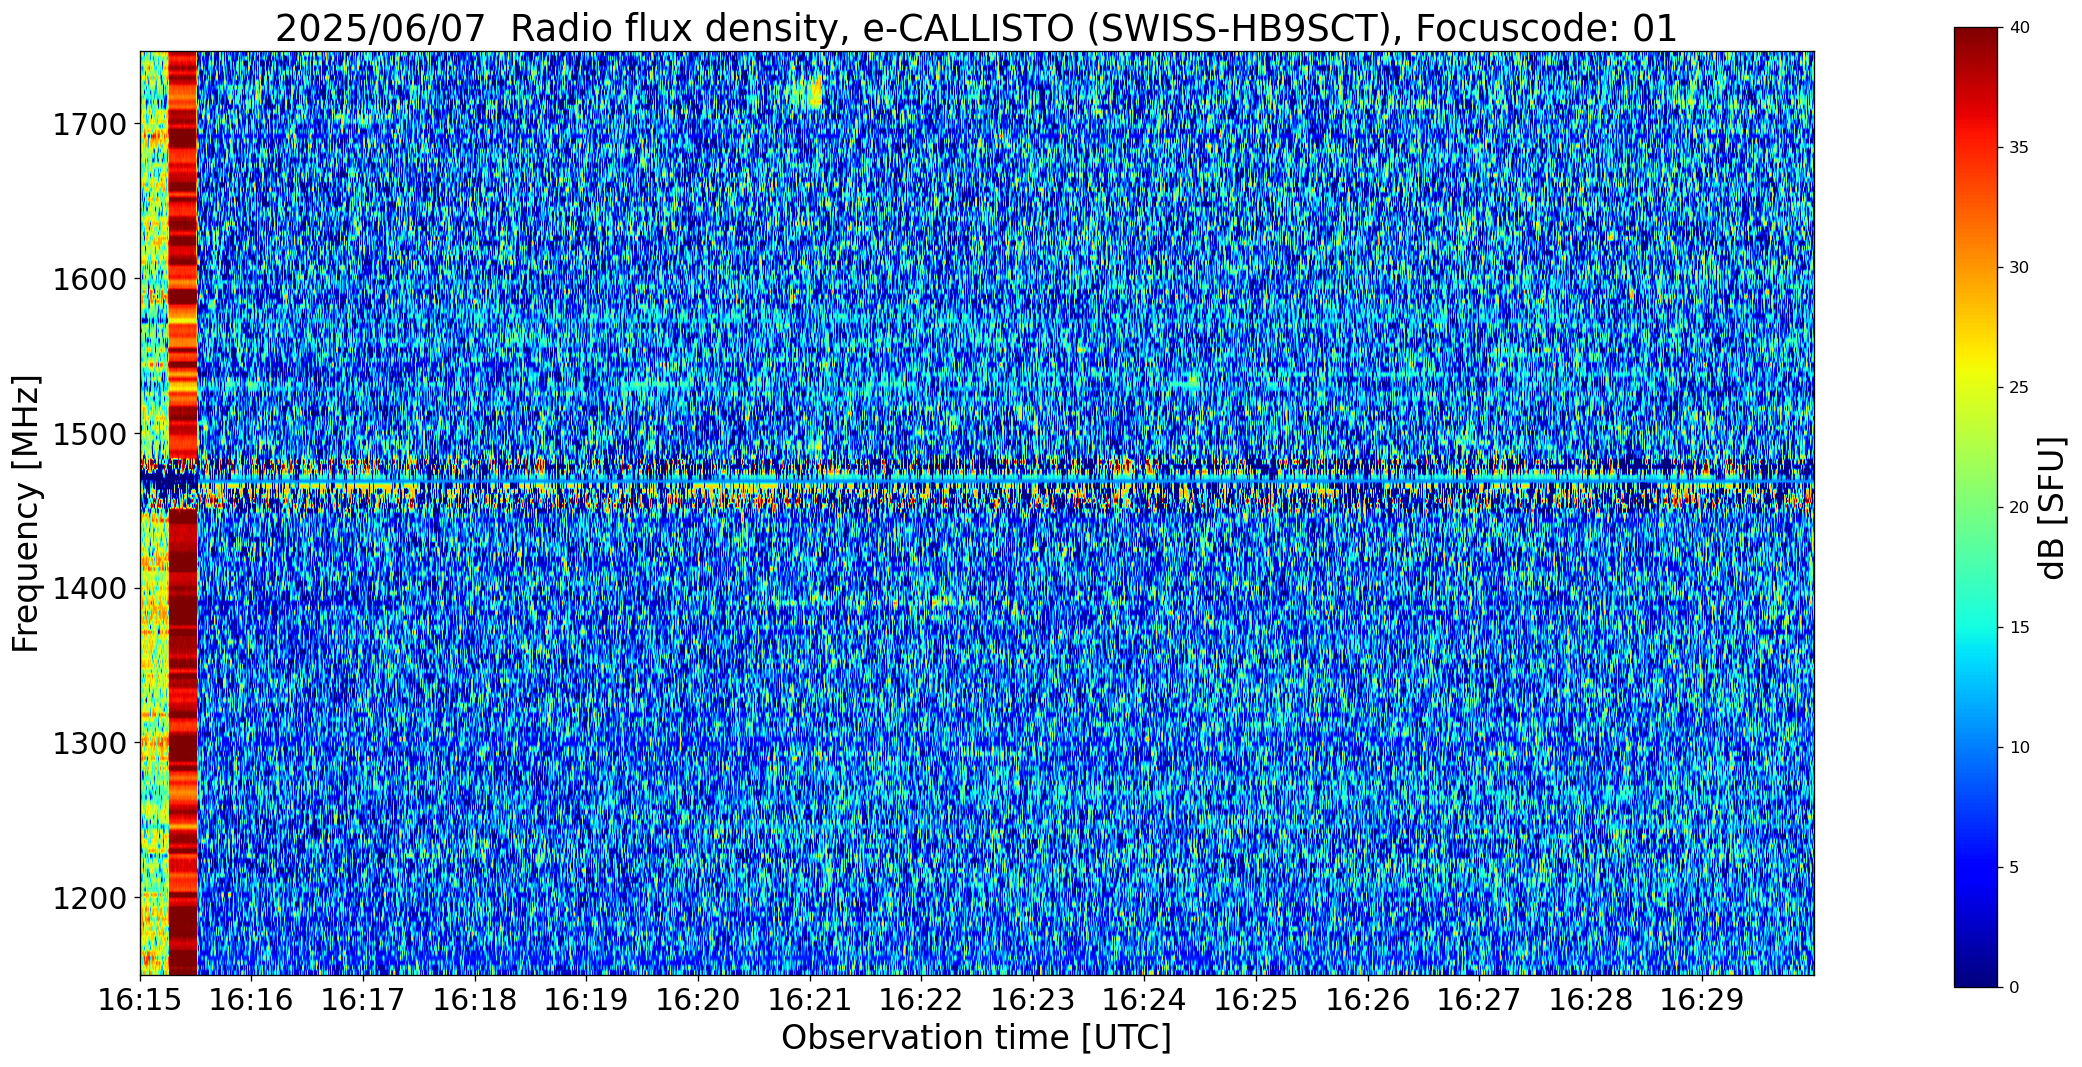Viewport: 2082px width, 1067px height.
Task: Click the 16:17 time tick label
Action: click(363, 999)
